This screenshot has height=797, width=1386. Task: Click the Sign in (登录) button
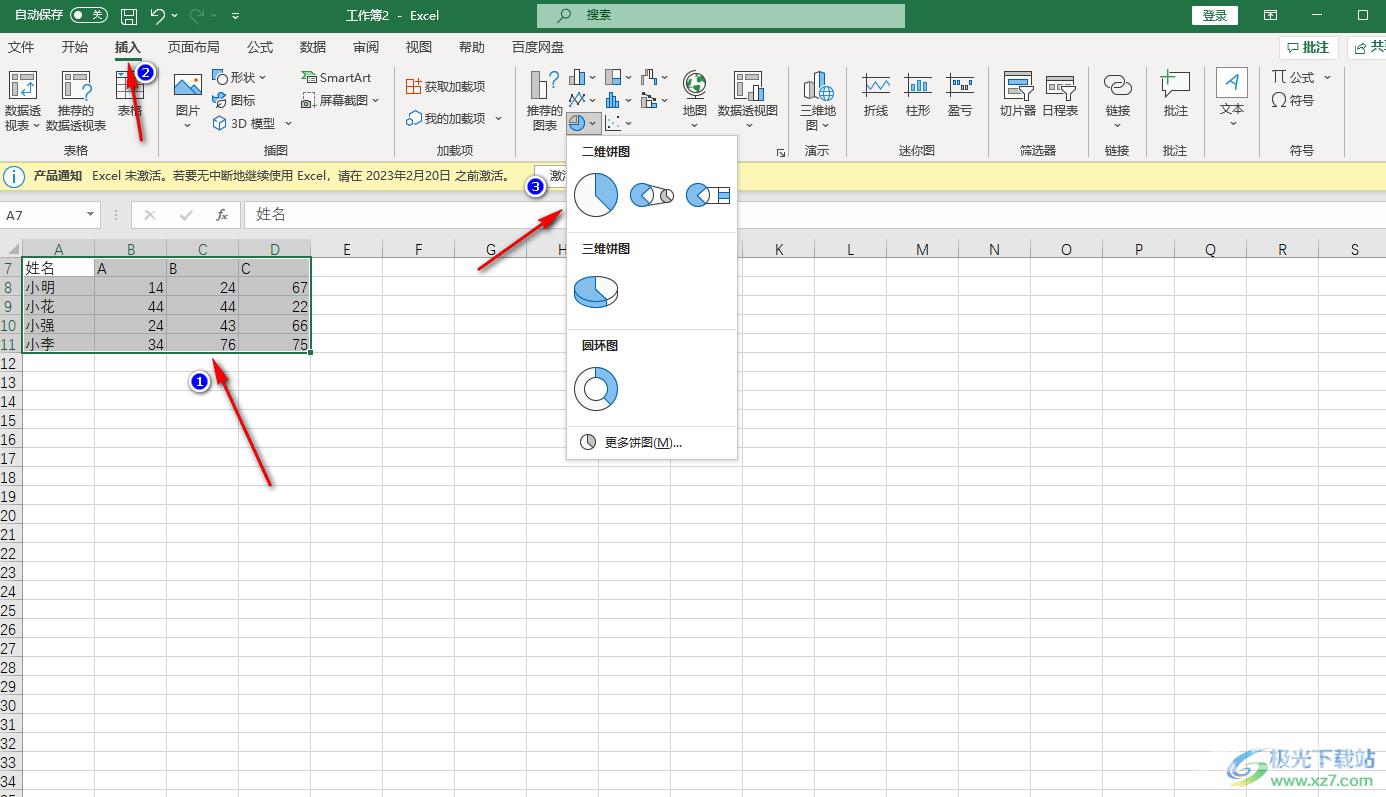click(1215, 16)
